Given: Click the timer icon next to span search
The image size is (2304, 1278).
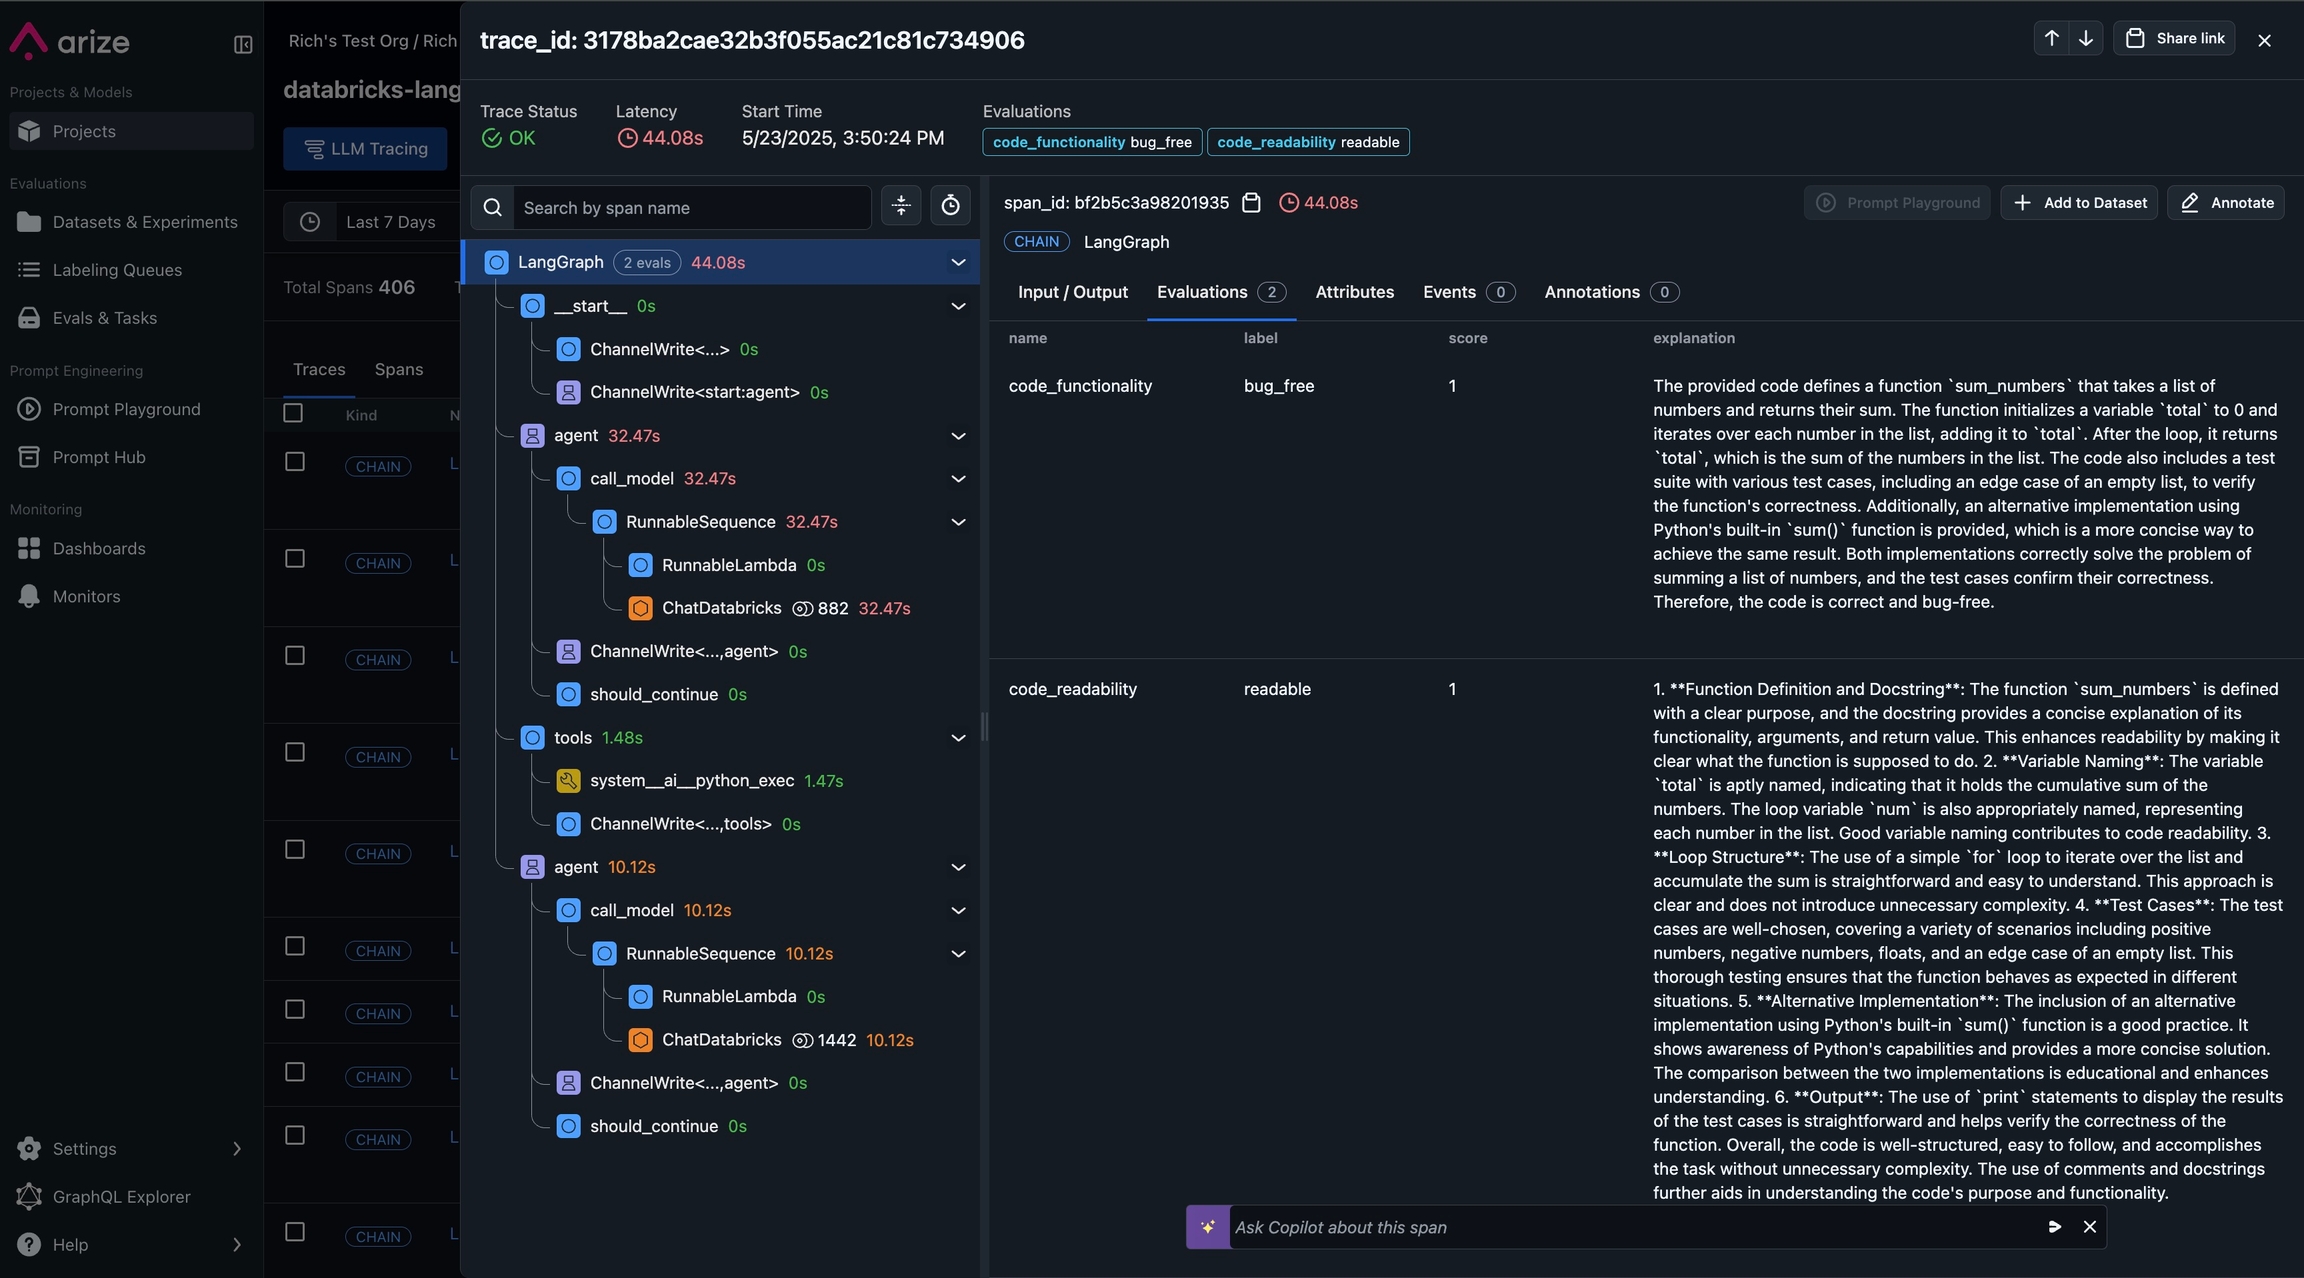Looking at the screenshot, I should coord(950,206).
